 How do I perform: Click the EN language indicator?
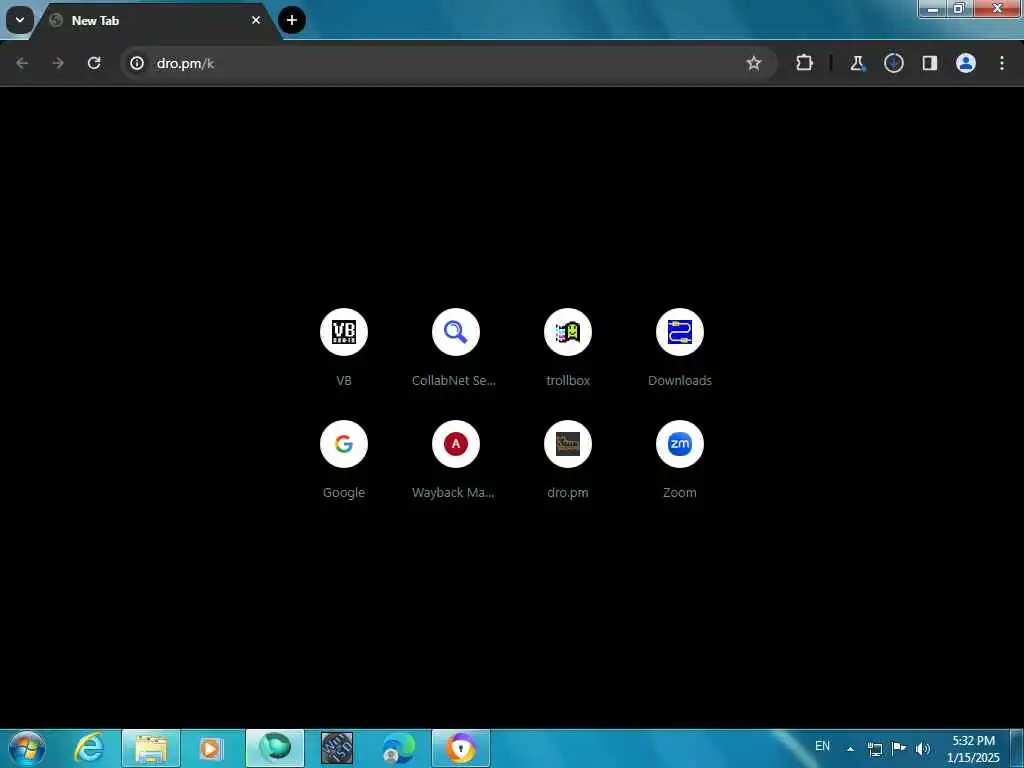(822, 746)
